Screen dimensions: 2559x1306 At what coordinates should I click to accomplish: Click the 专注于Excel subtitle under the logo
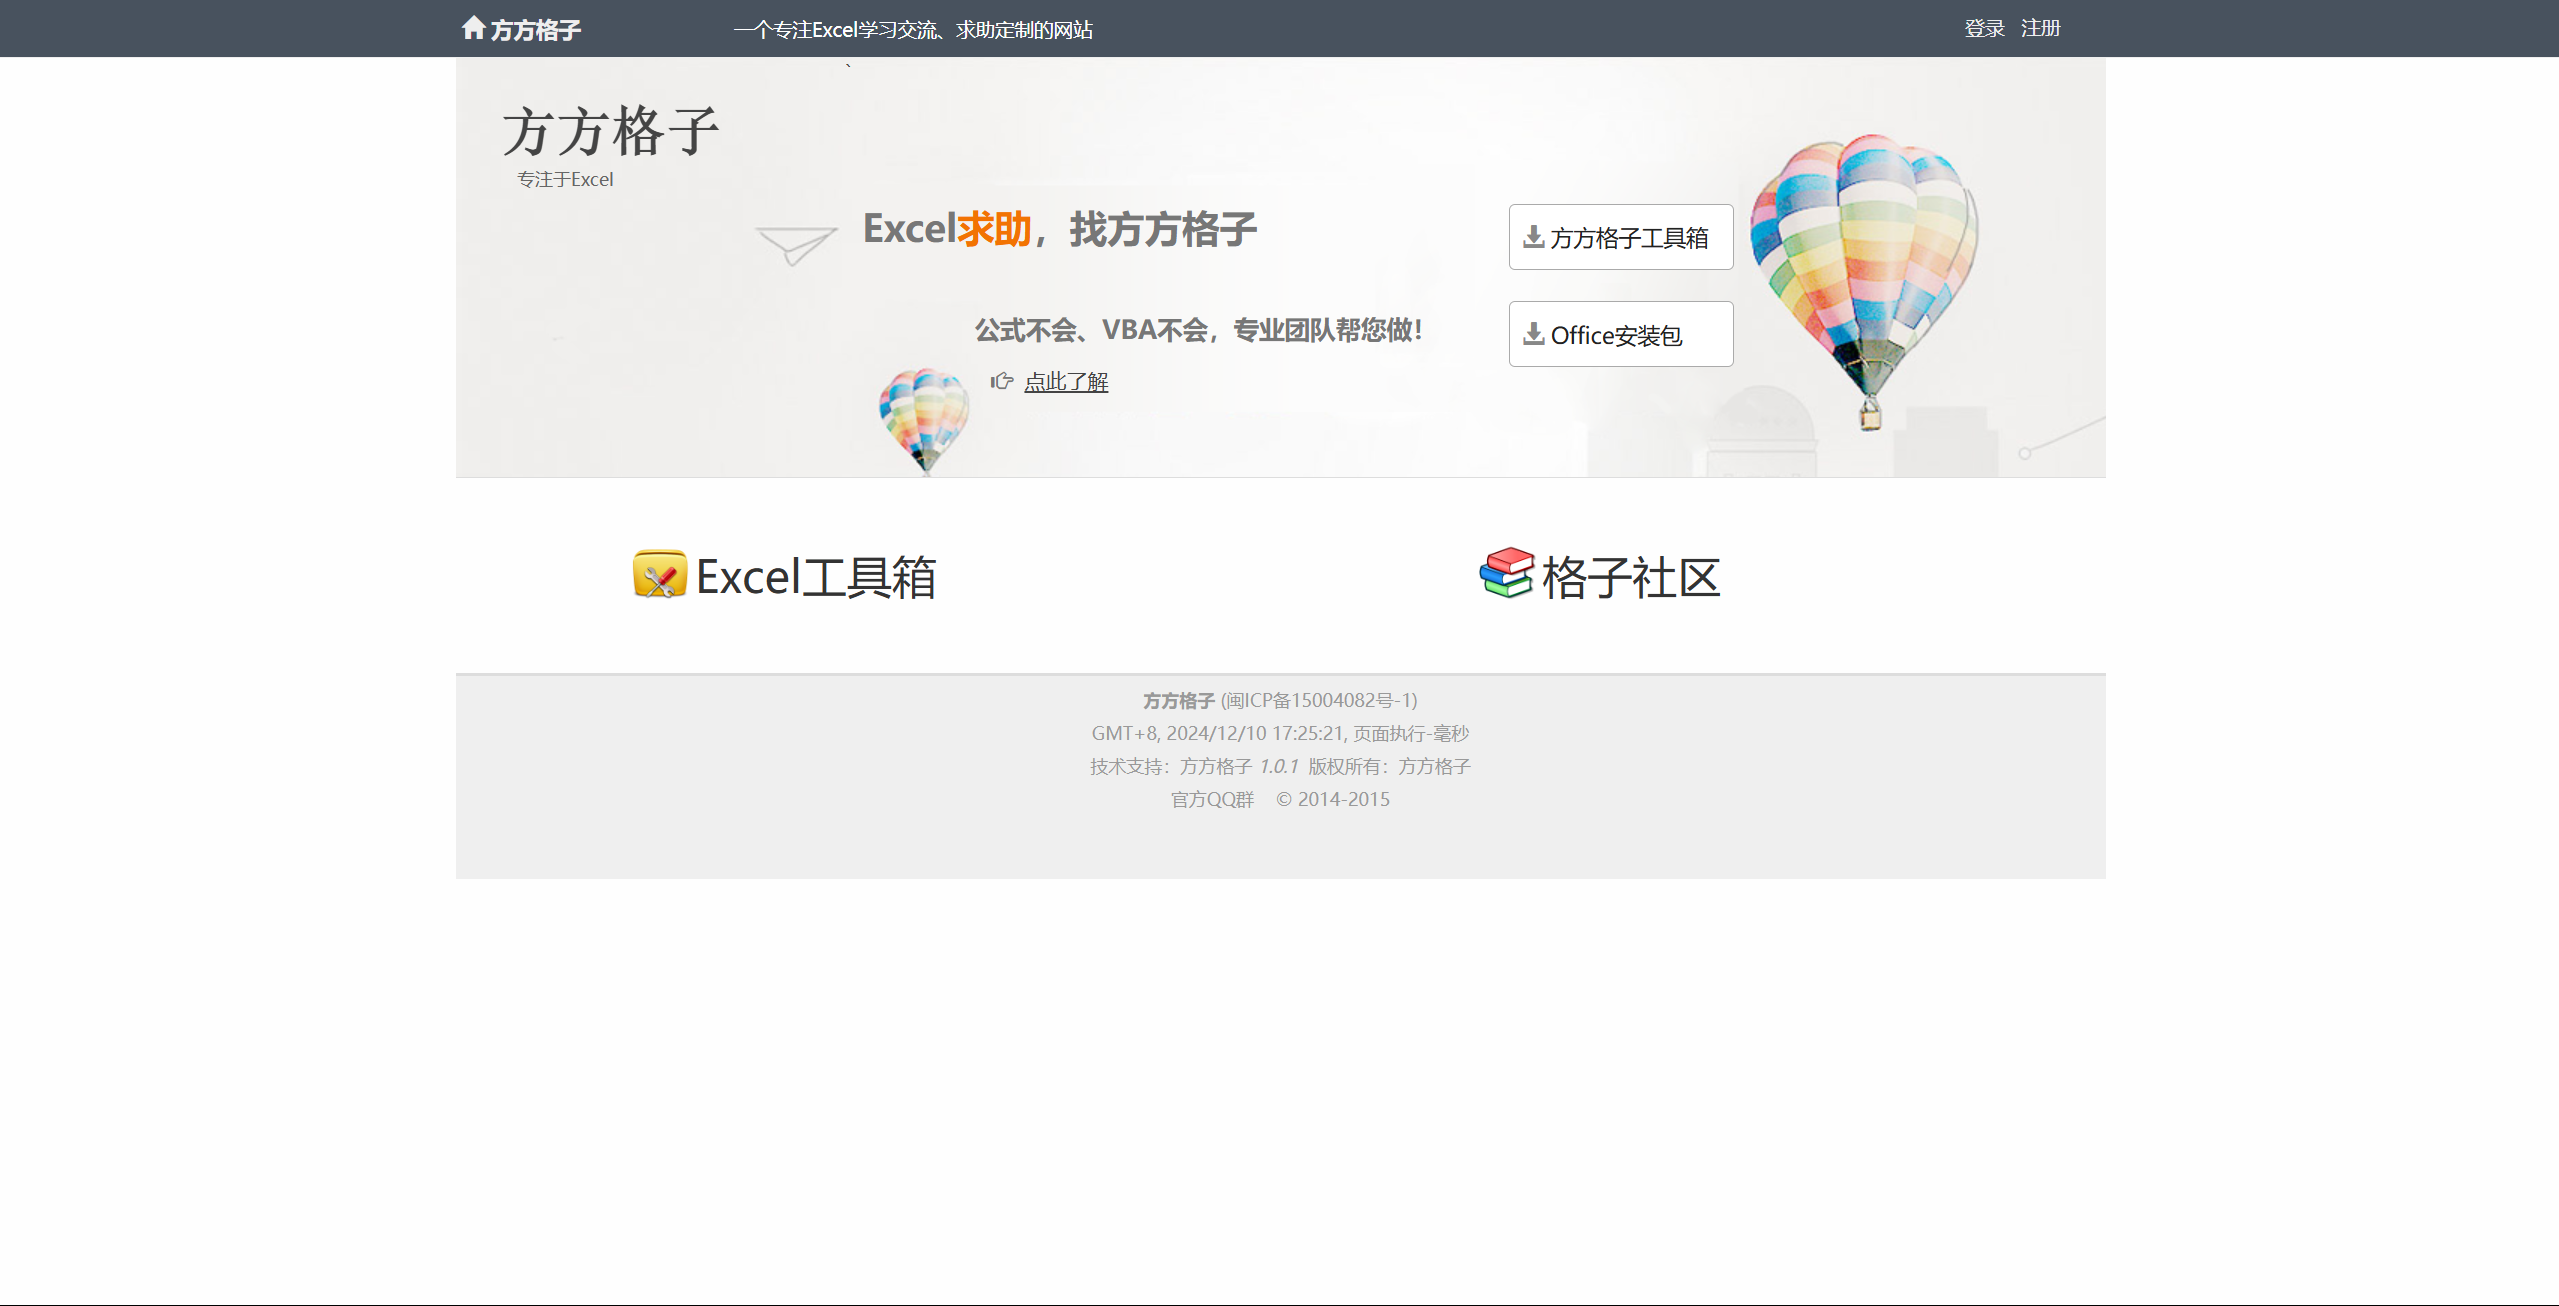click(x=565, y=179)
